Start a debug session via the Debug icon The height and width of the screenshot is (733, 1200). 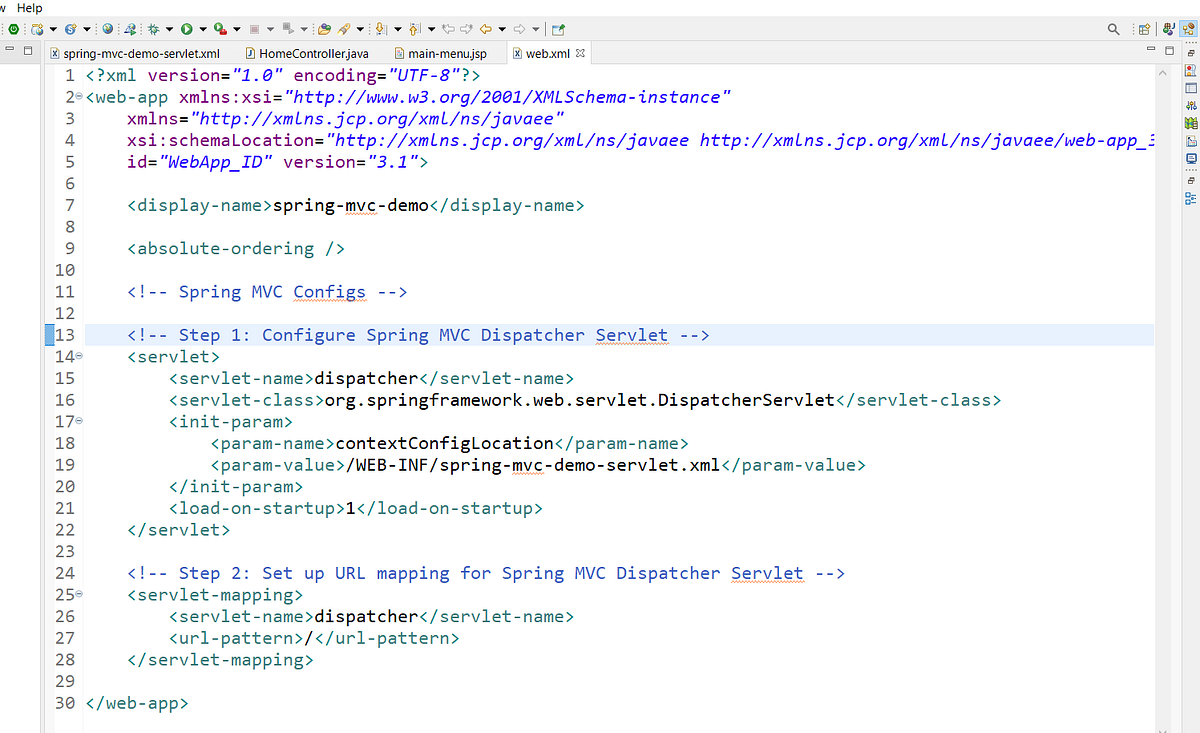pos(152,29)
